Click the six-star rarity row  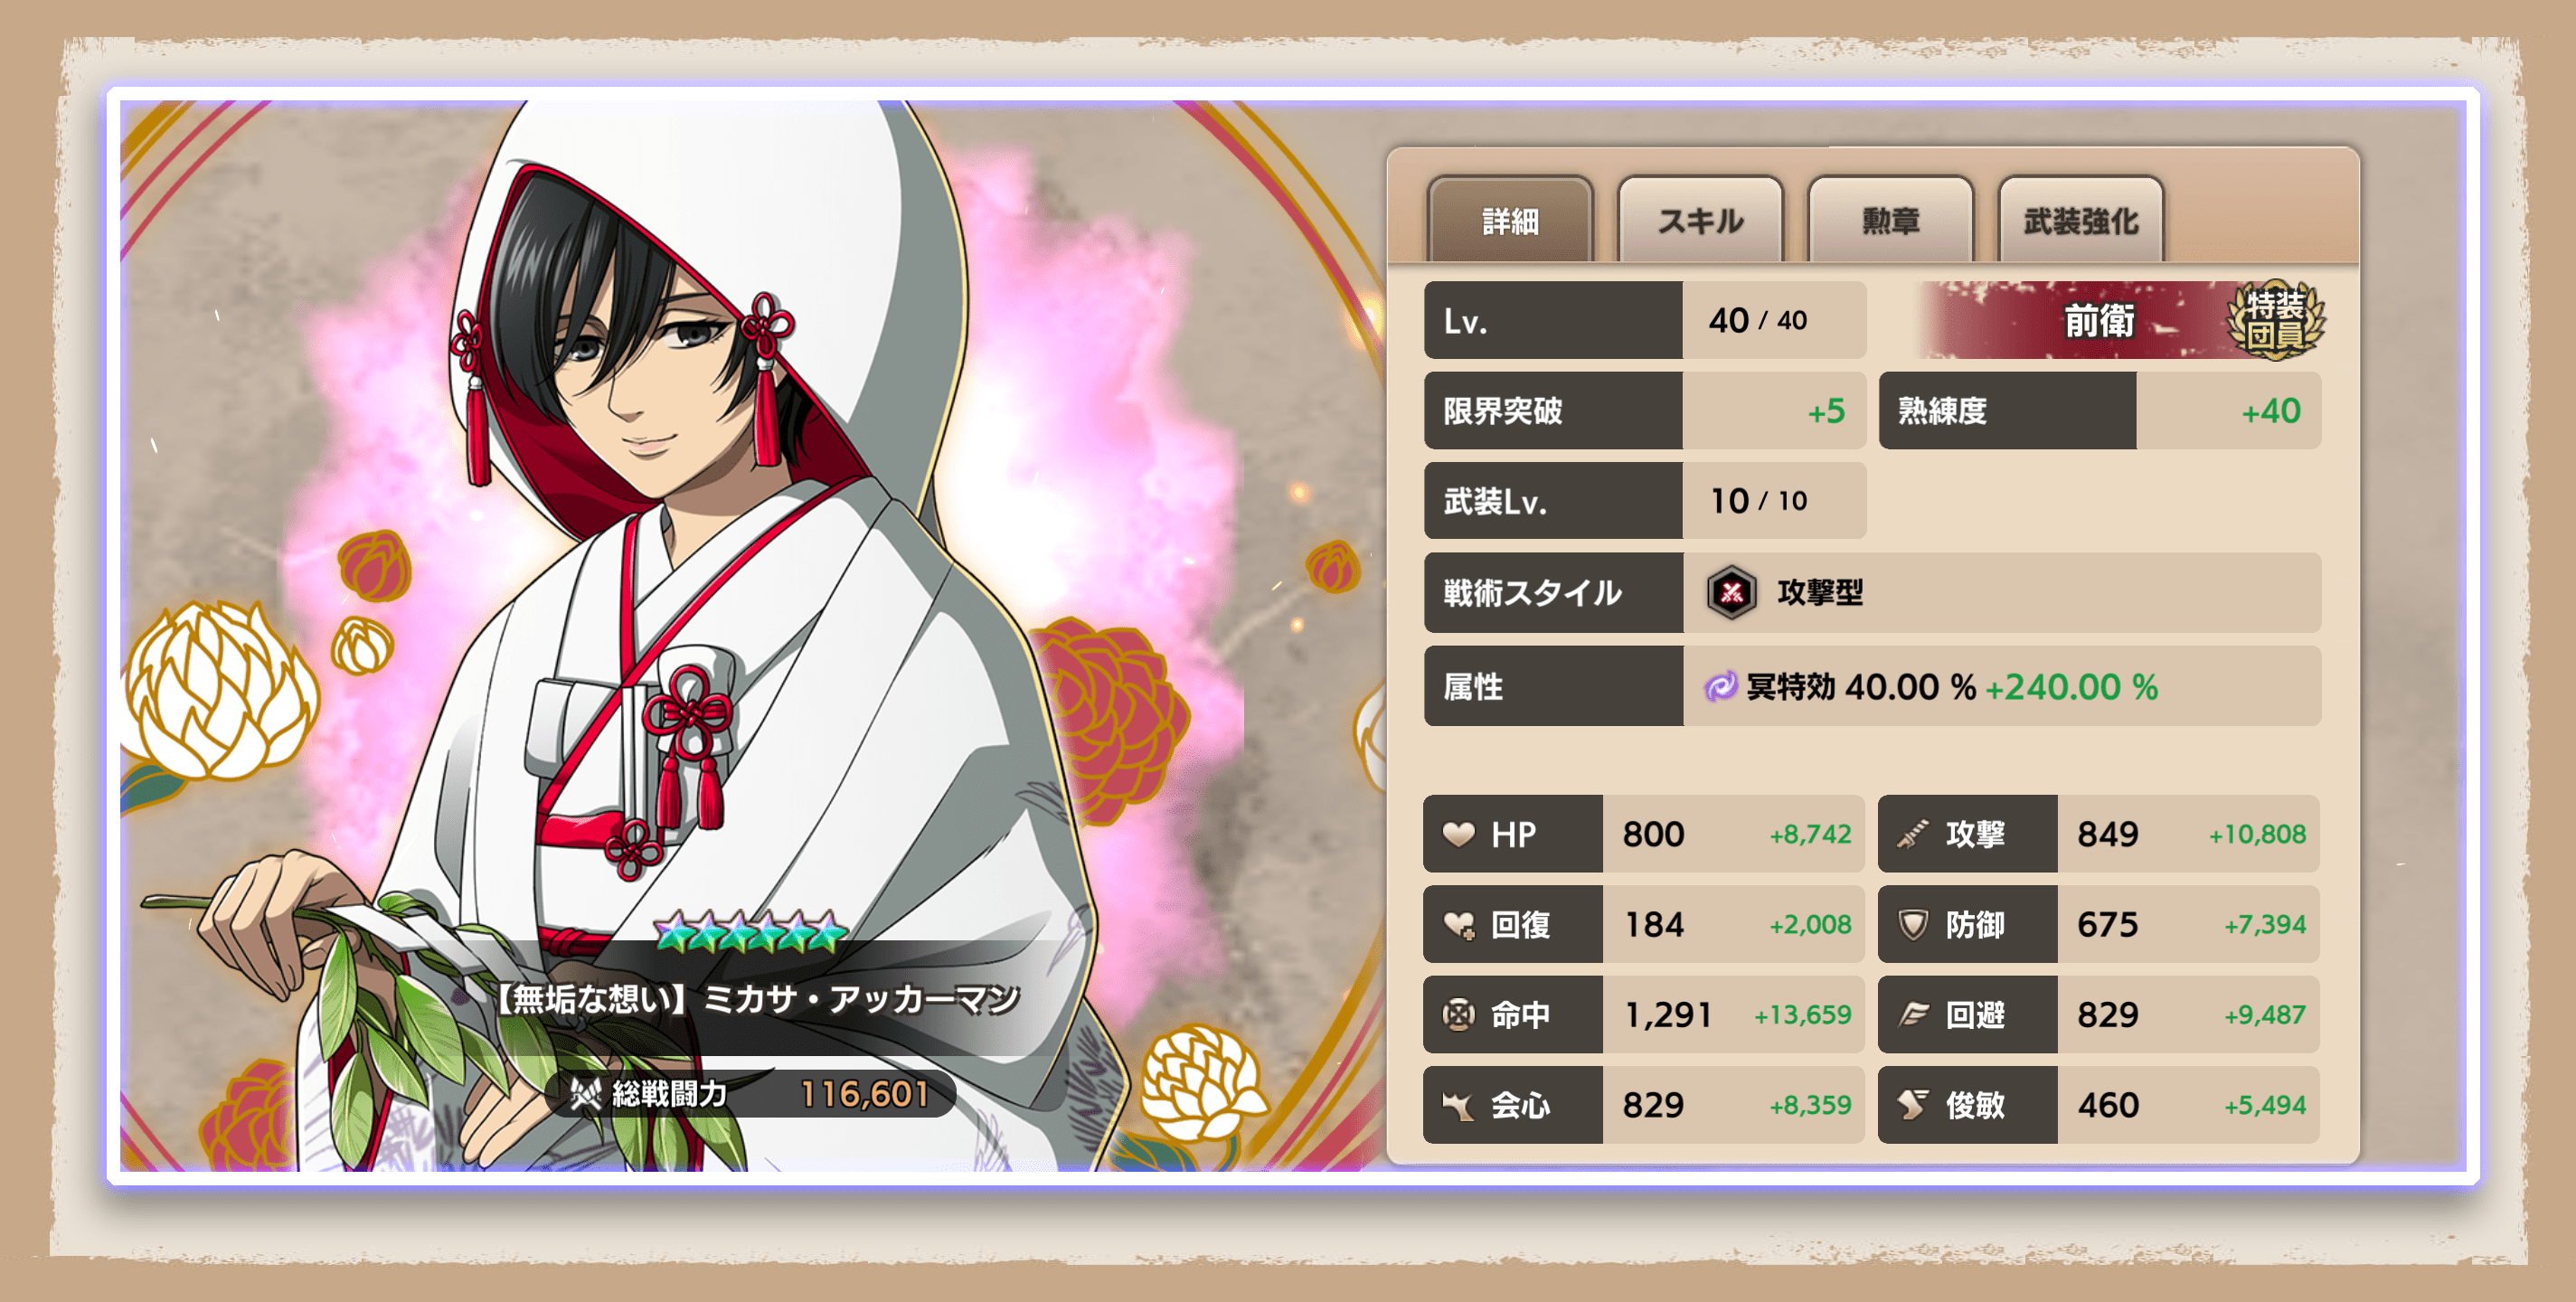coord(750,932)
